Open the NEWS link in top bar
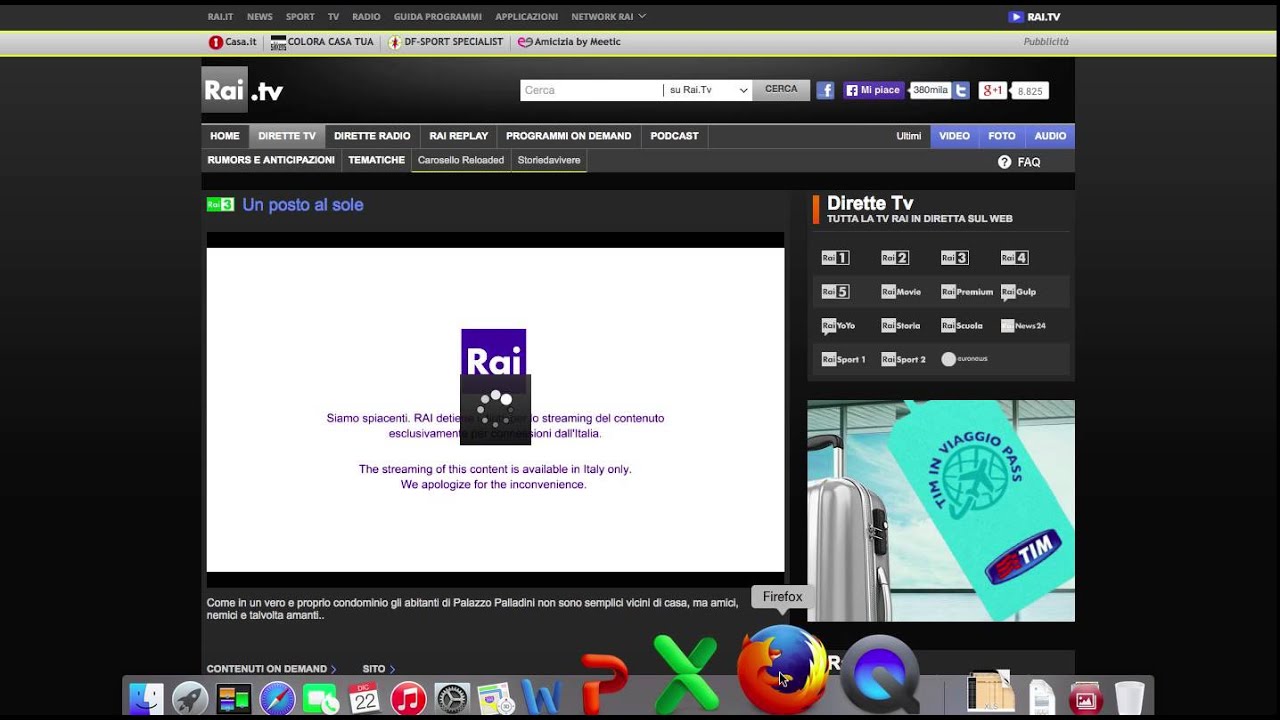 [260, 17]
